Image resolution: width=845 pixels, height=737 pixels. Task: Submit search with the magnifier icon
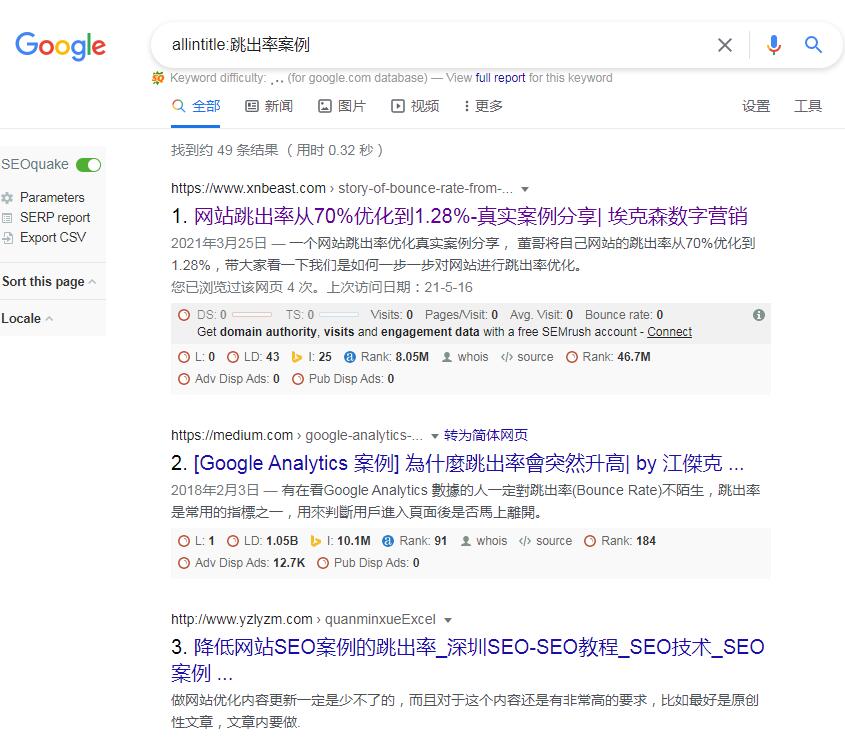pos(813,45)
